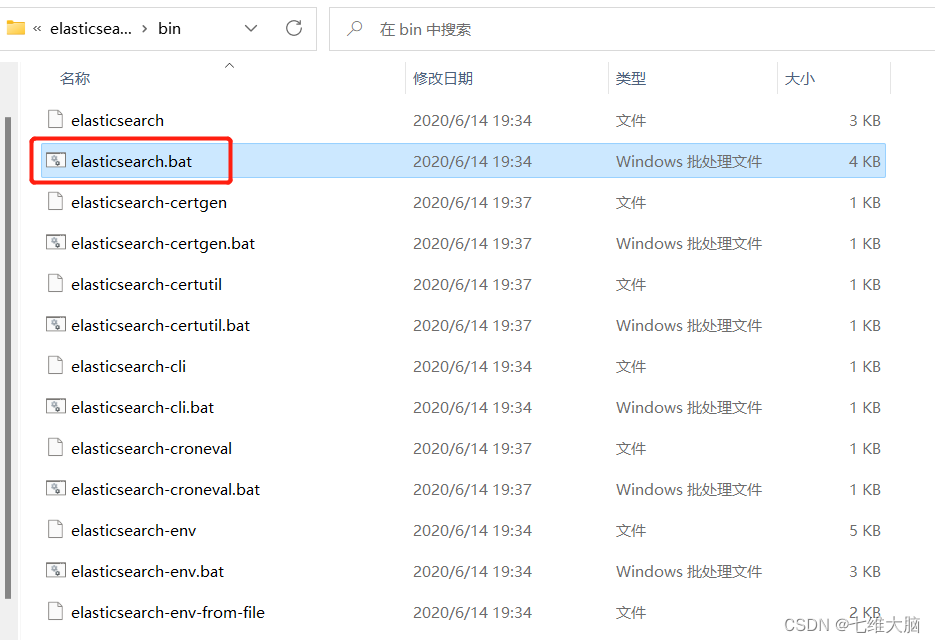Image resolution: width=935 pixels, height=643 pixels.
Task: Sort by the 修改日期 column header
Action: [x=442, y=78]
